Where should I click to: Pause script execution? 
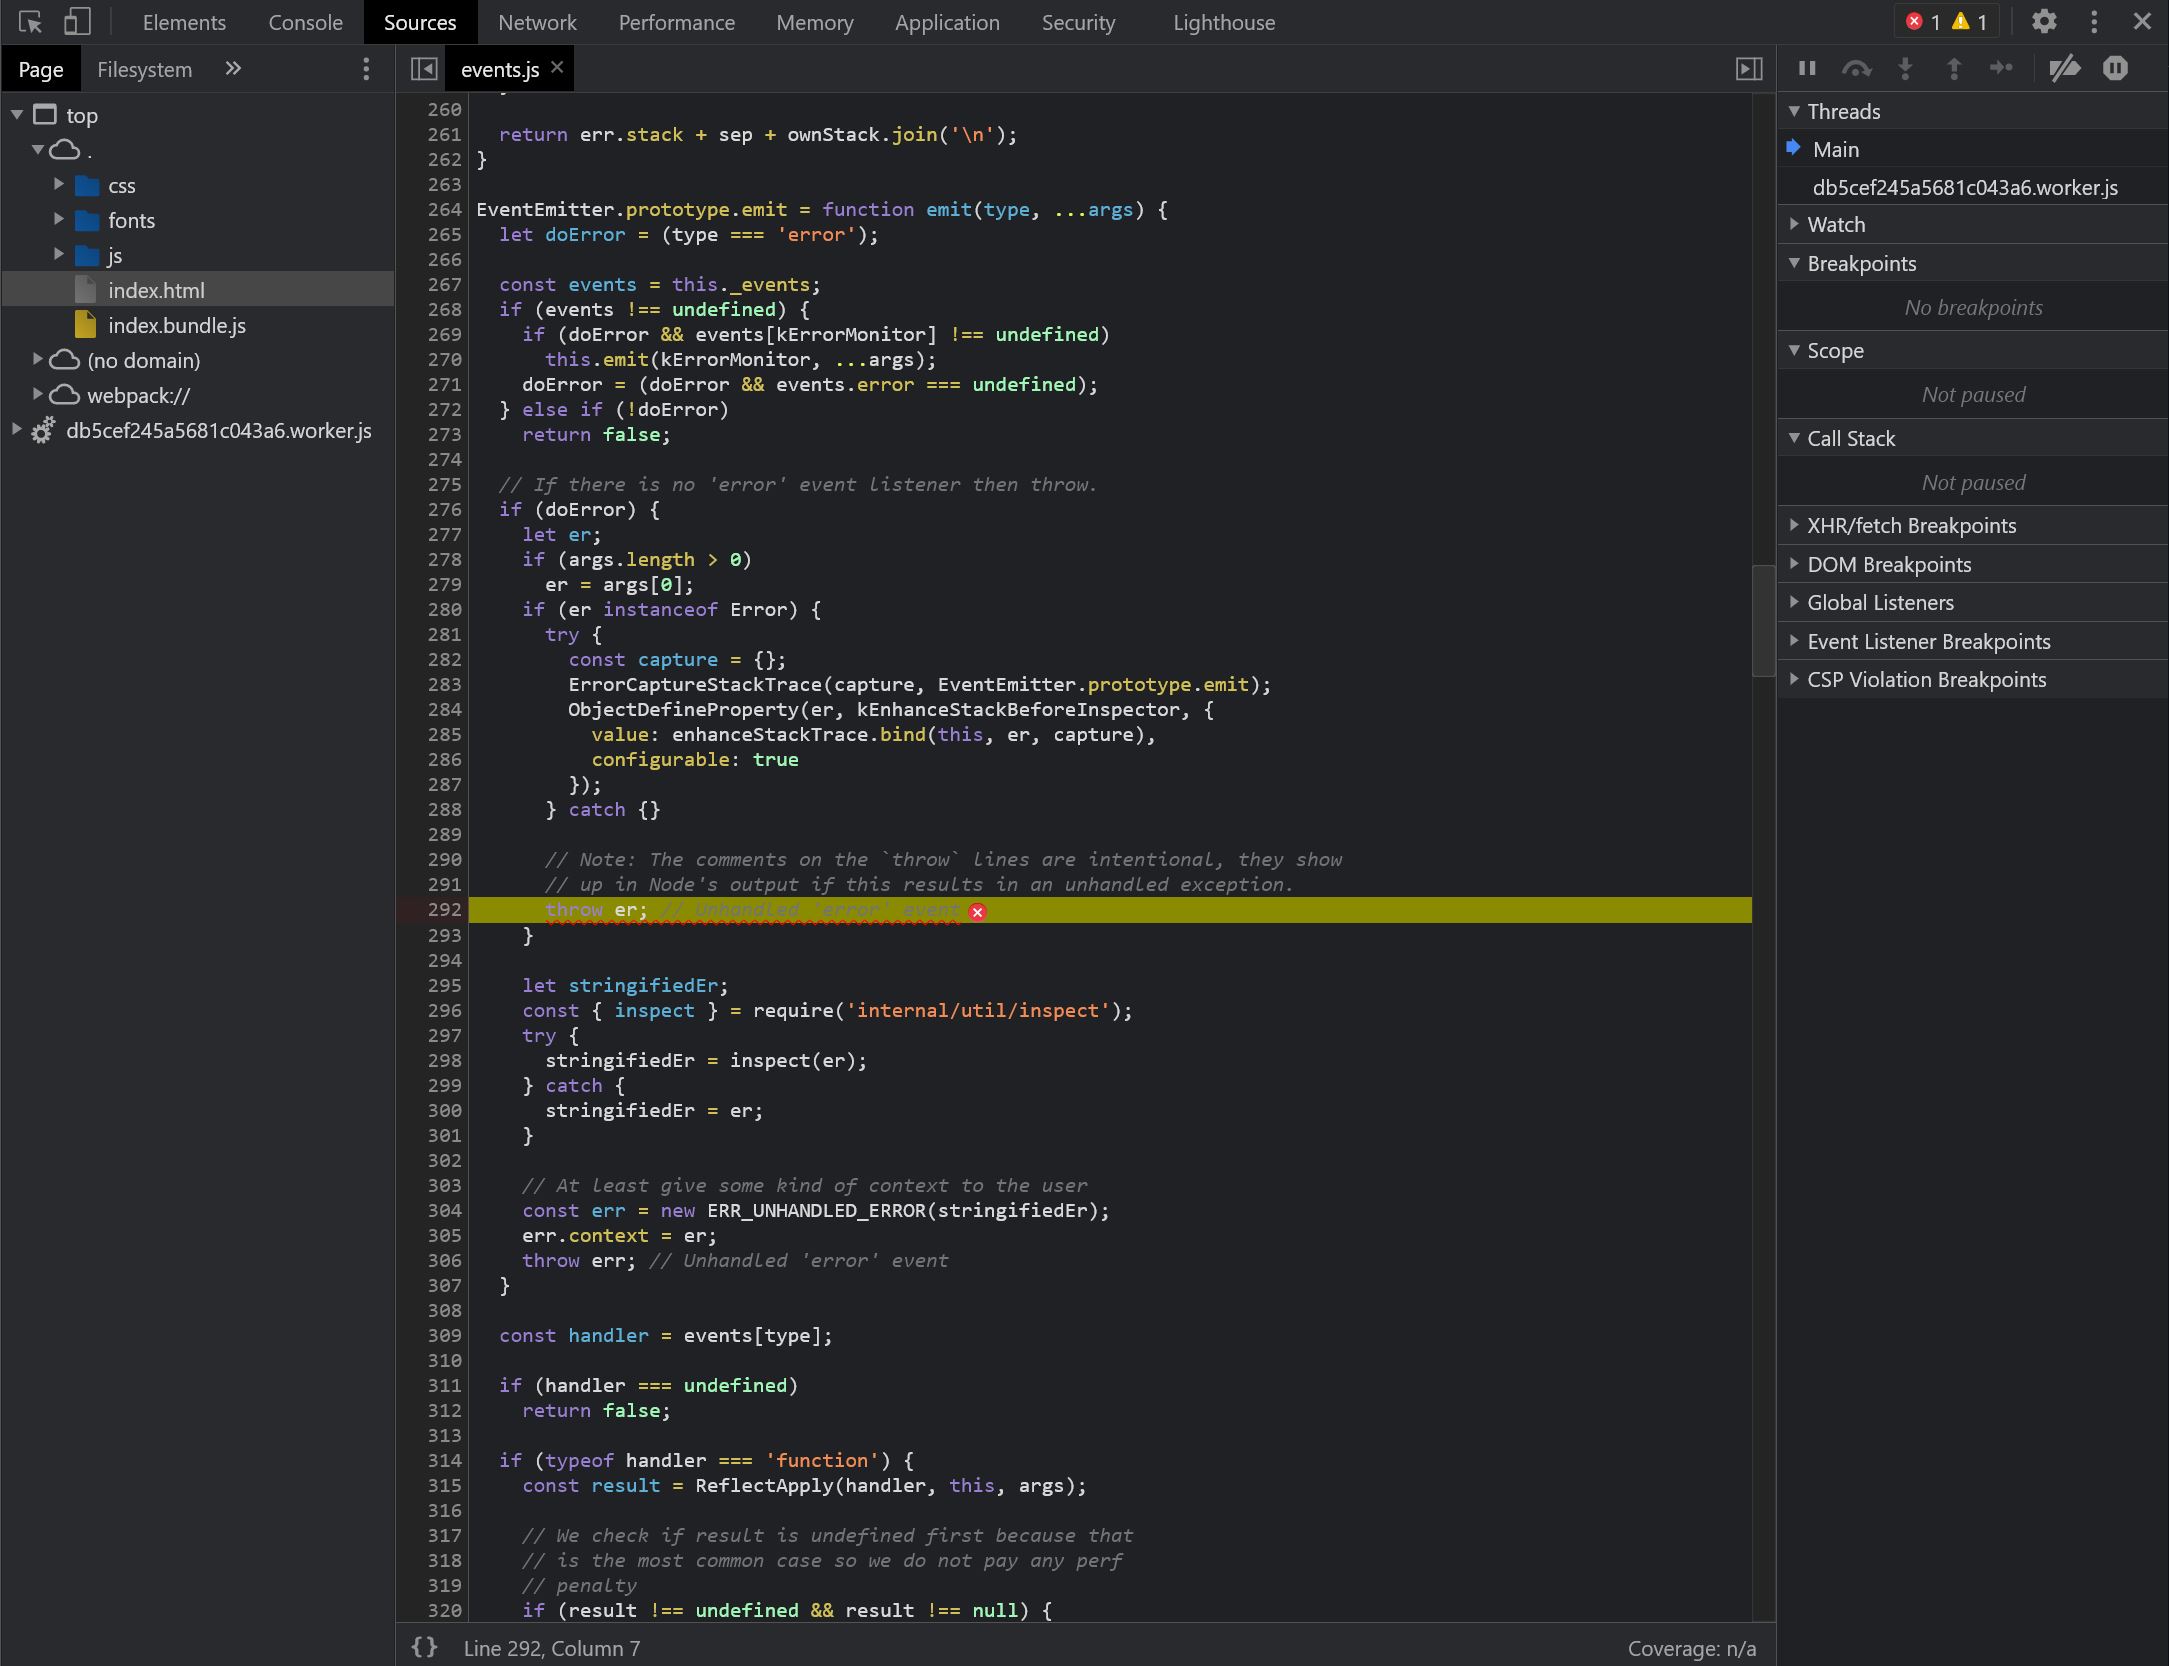pyautogui.click(x=1807, y=68)
